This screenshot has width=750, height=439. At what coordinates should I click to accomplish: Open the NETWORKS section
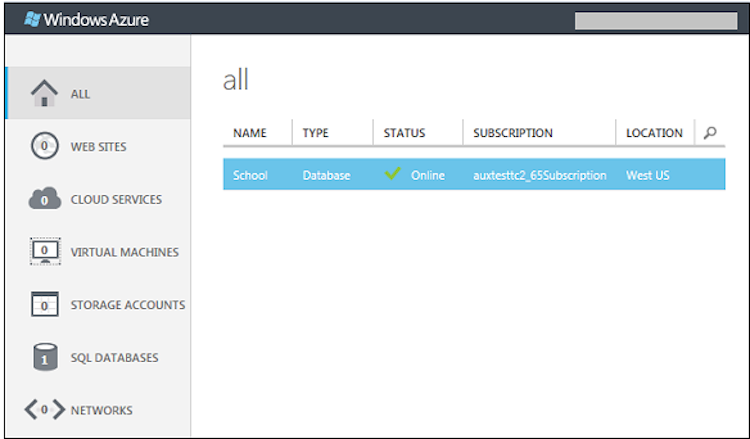pos(101,410)
